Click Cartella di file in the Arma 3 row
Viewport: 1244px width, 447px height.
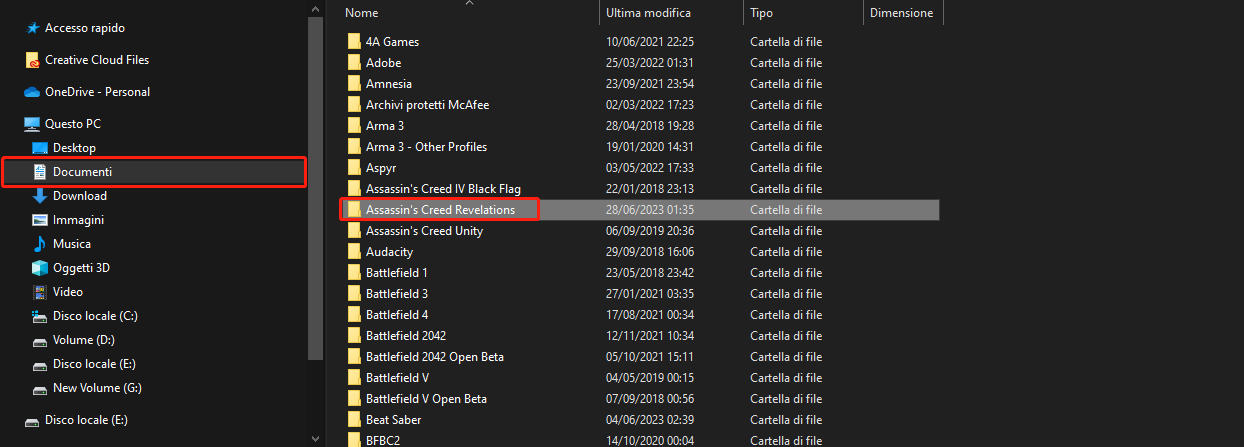(x=786, y=126)
